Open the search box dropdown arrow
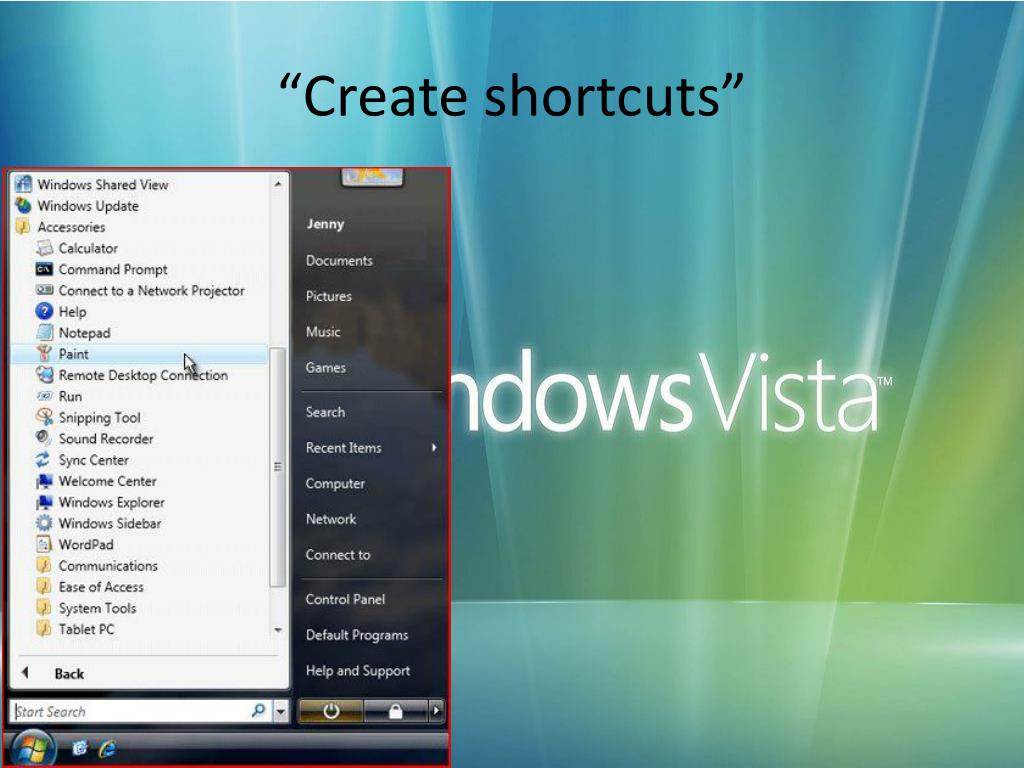 tap(281, 711)
